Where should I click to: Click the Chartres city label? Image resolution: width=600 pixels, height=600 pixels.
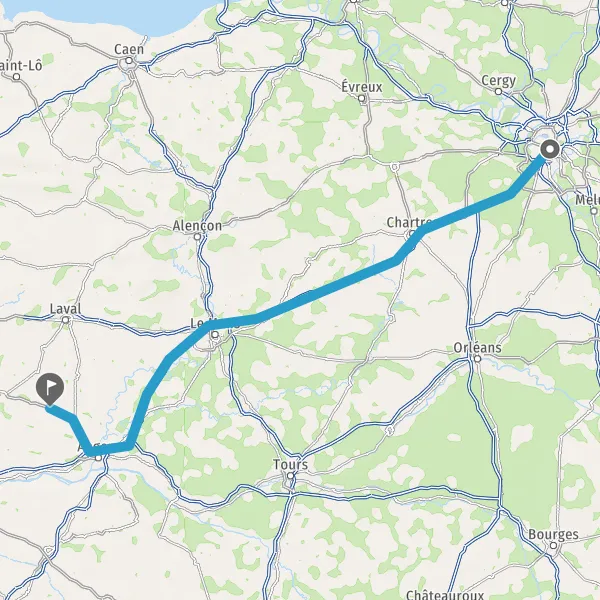pyautogui.click(x=409, y=222)
